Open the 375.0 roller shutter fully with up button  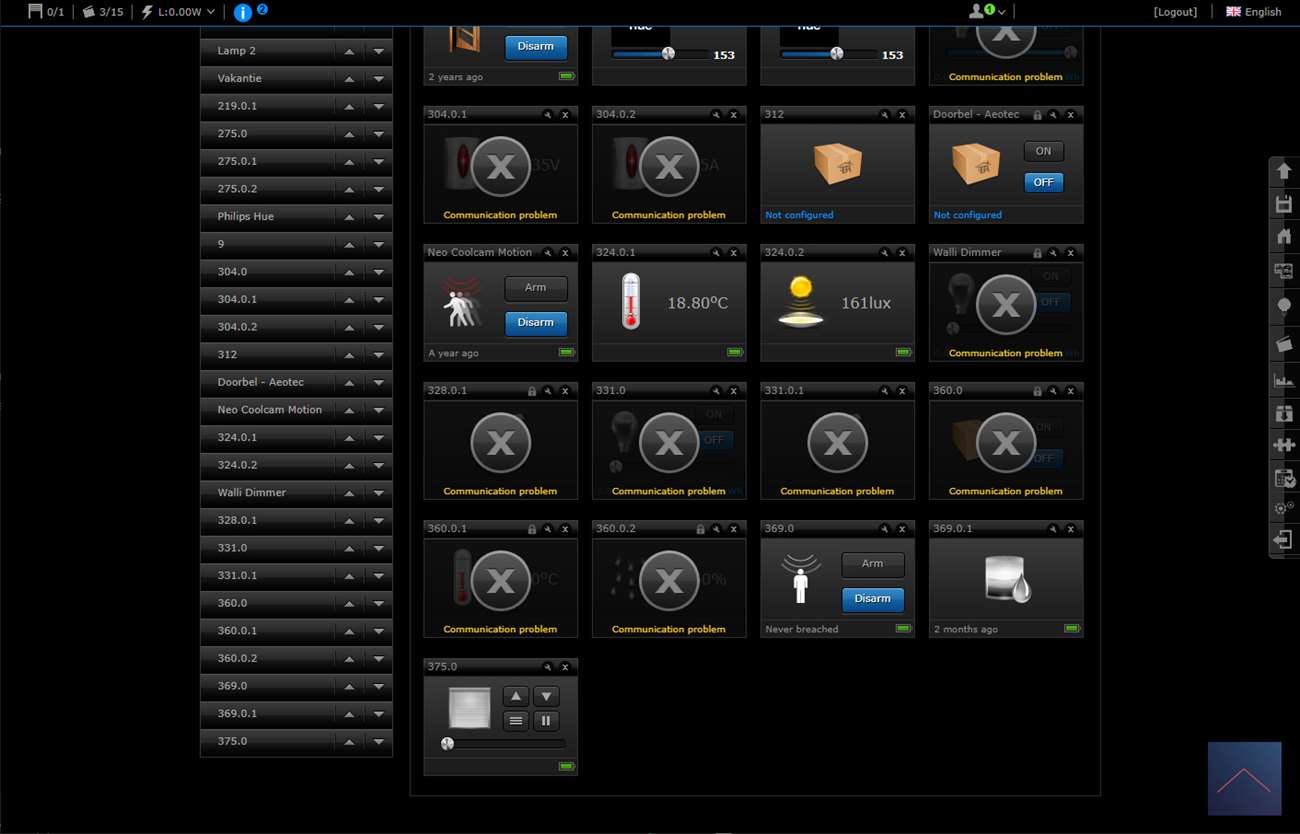(516, 696)
